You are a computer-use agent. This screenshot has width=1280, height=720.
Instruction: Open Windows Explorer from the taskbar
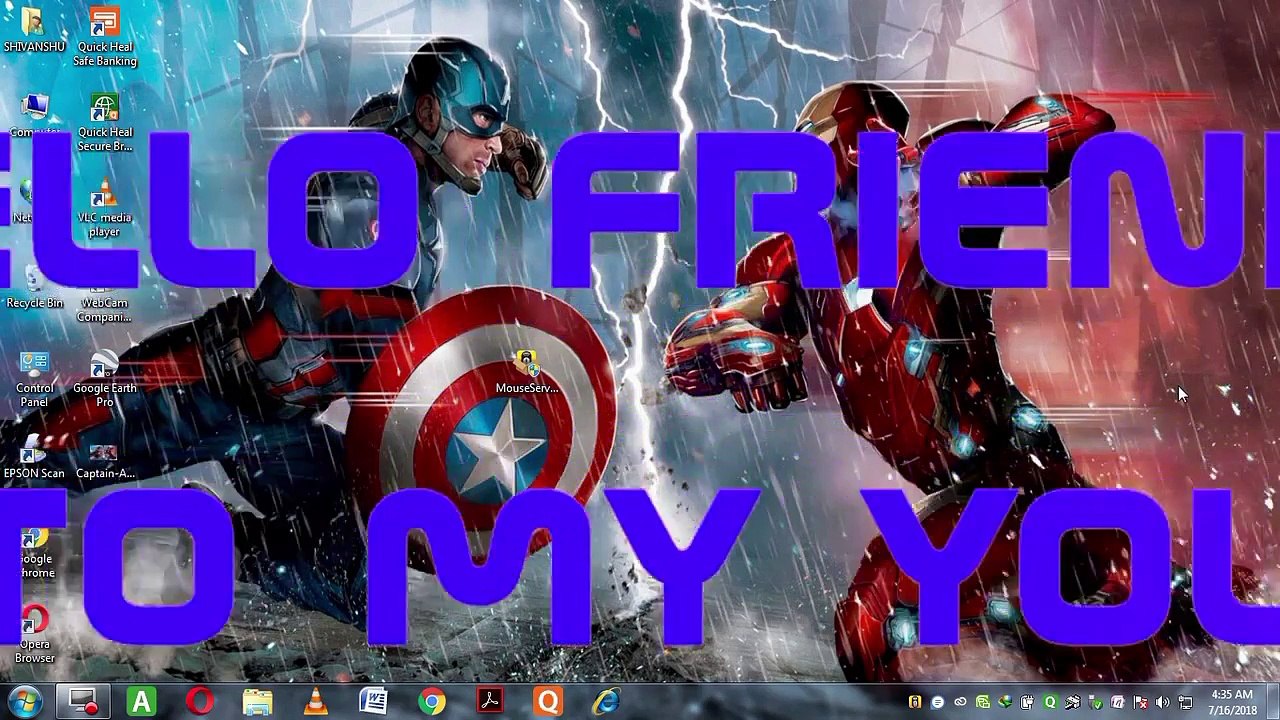point(257,702)
